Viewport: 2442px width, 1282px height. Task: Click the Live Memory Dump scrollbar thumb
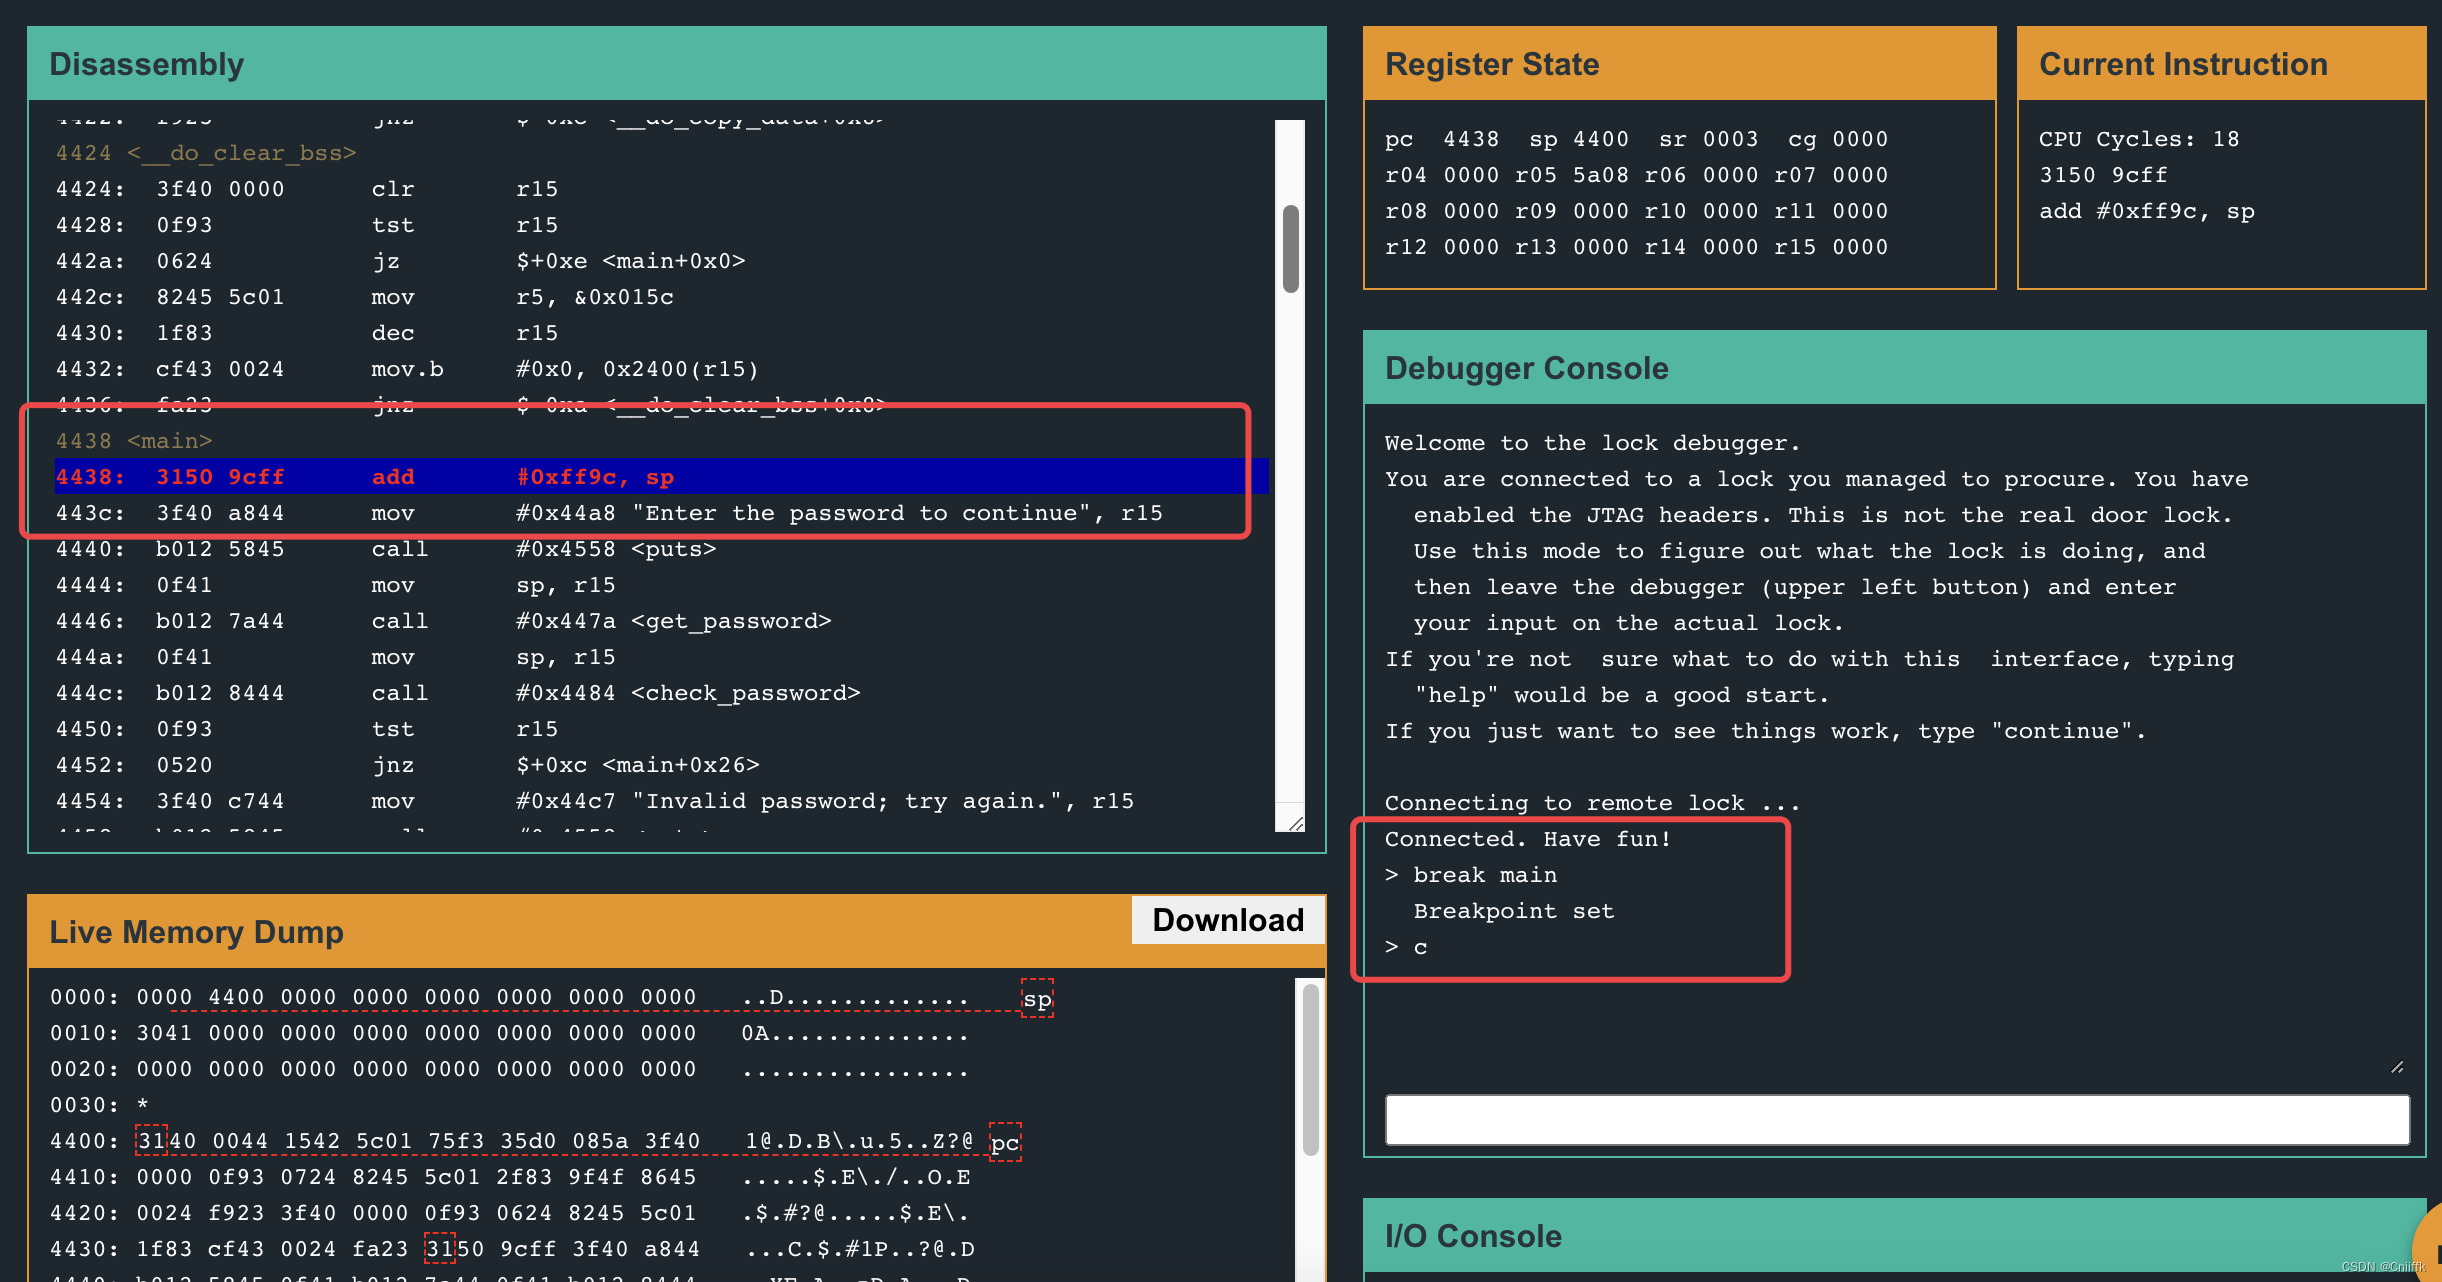click(x=1310, y=1070)
